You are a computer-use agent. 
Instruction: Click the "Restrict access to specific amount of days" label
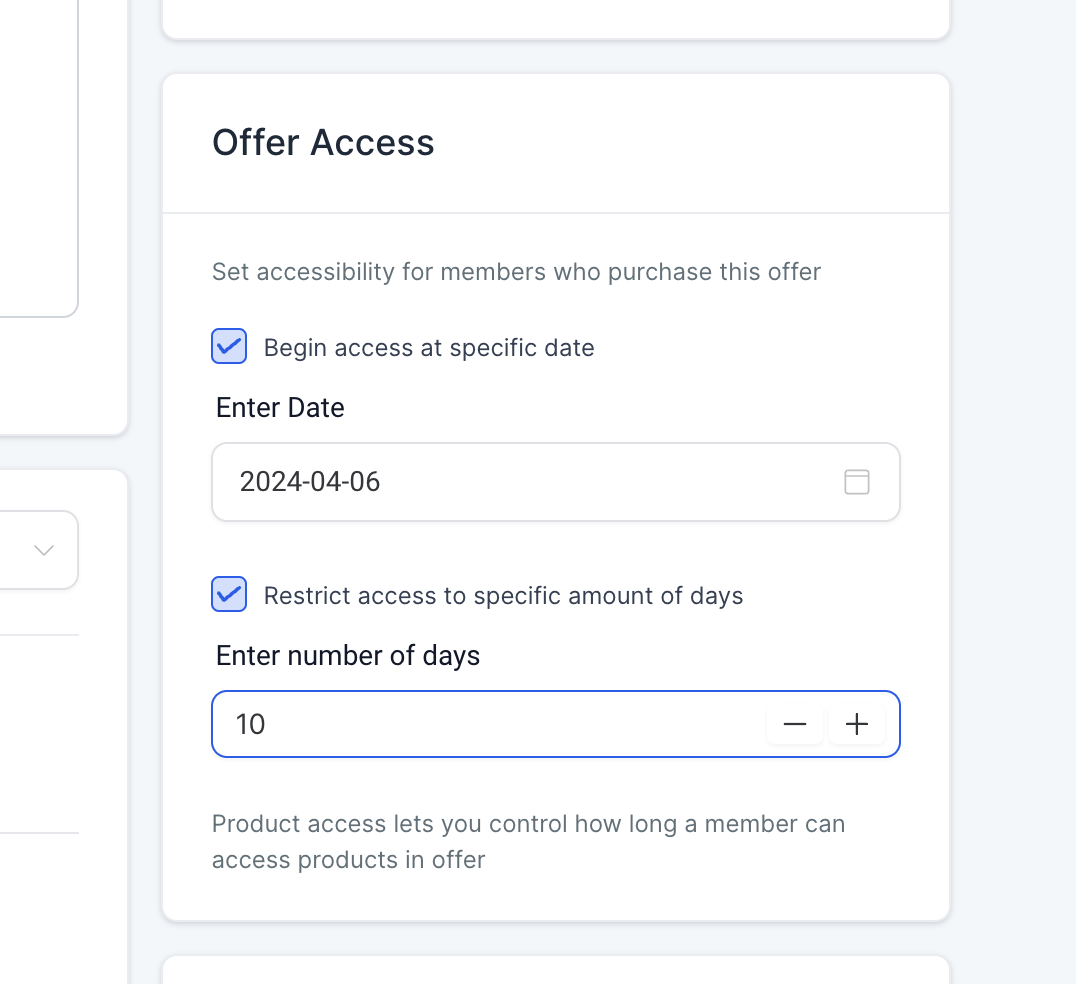[503, 596]
